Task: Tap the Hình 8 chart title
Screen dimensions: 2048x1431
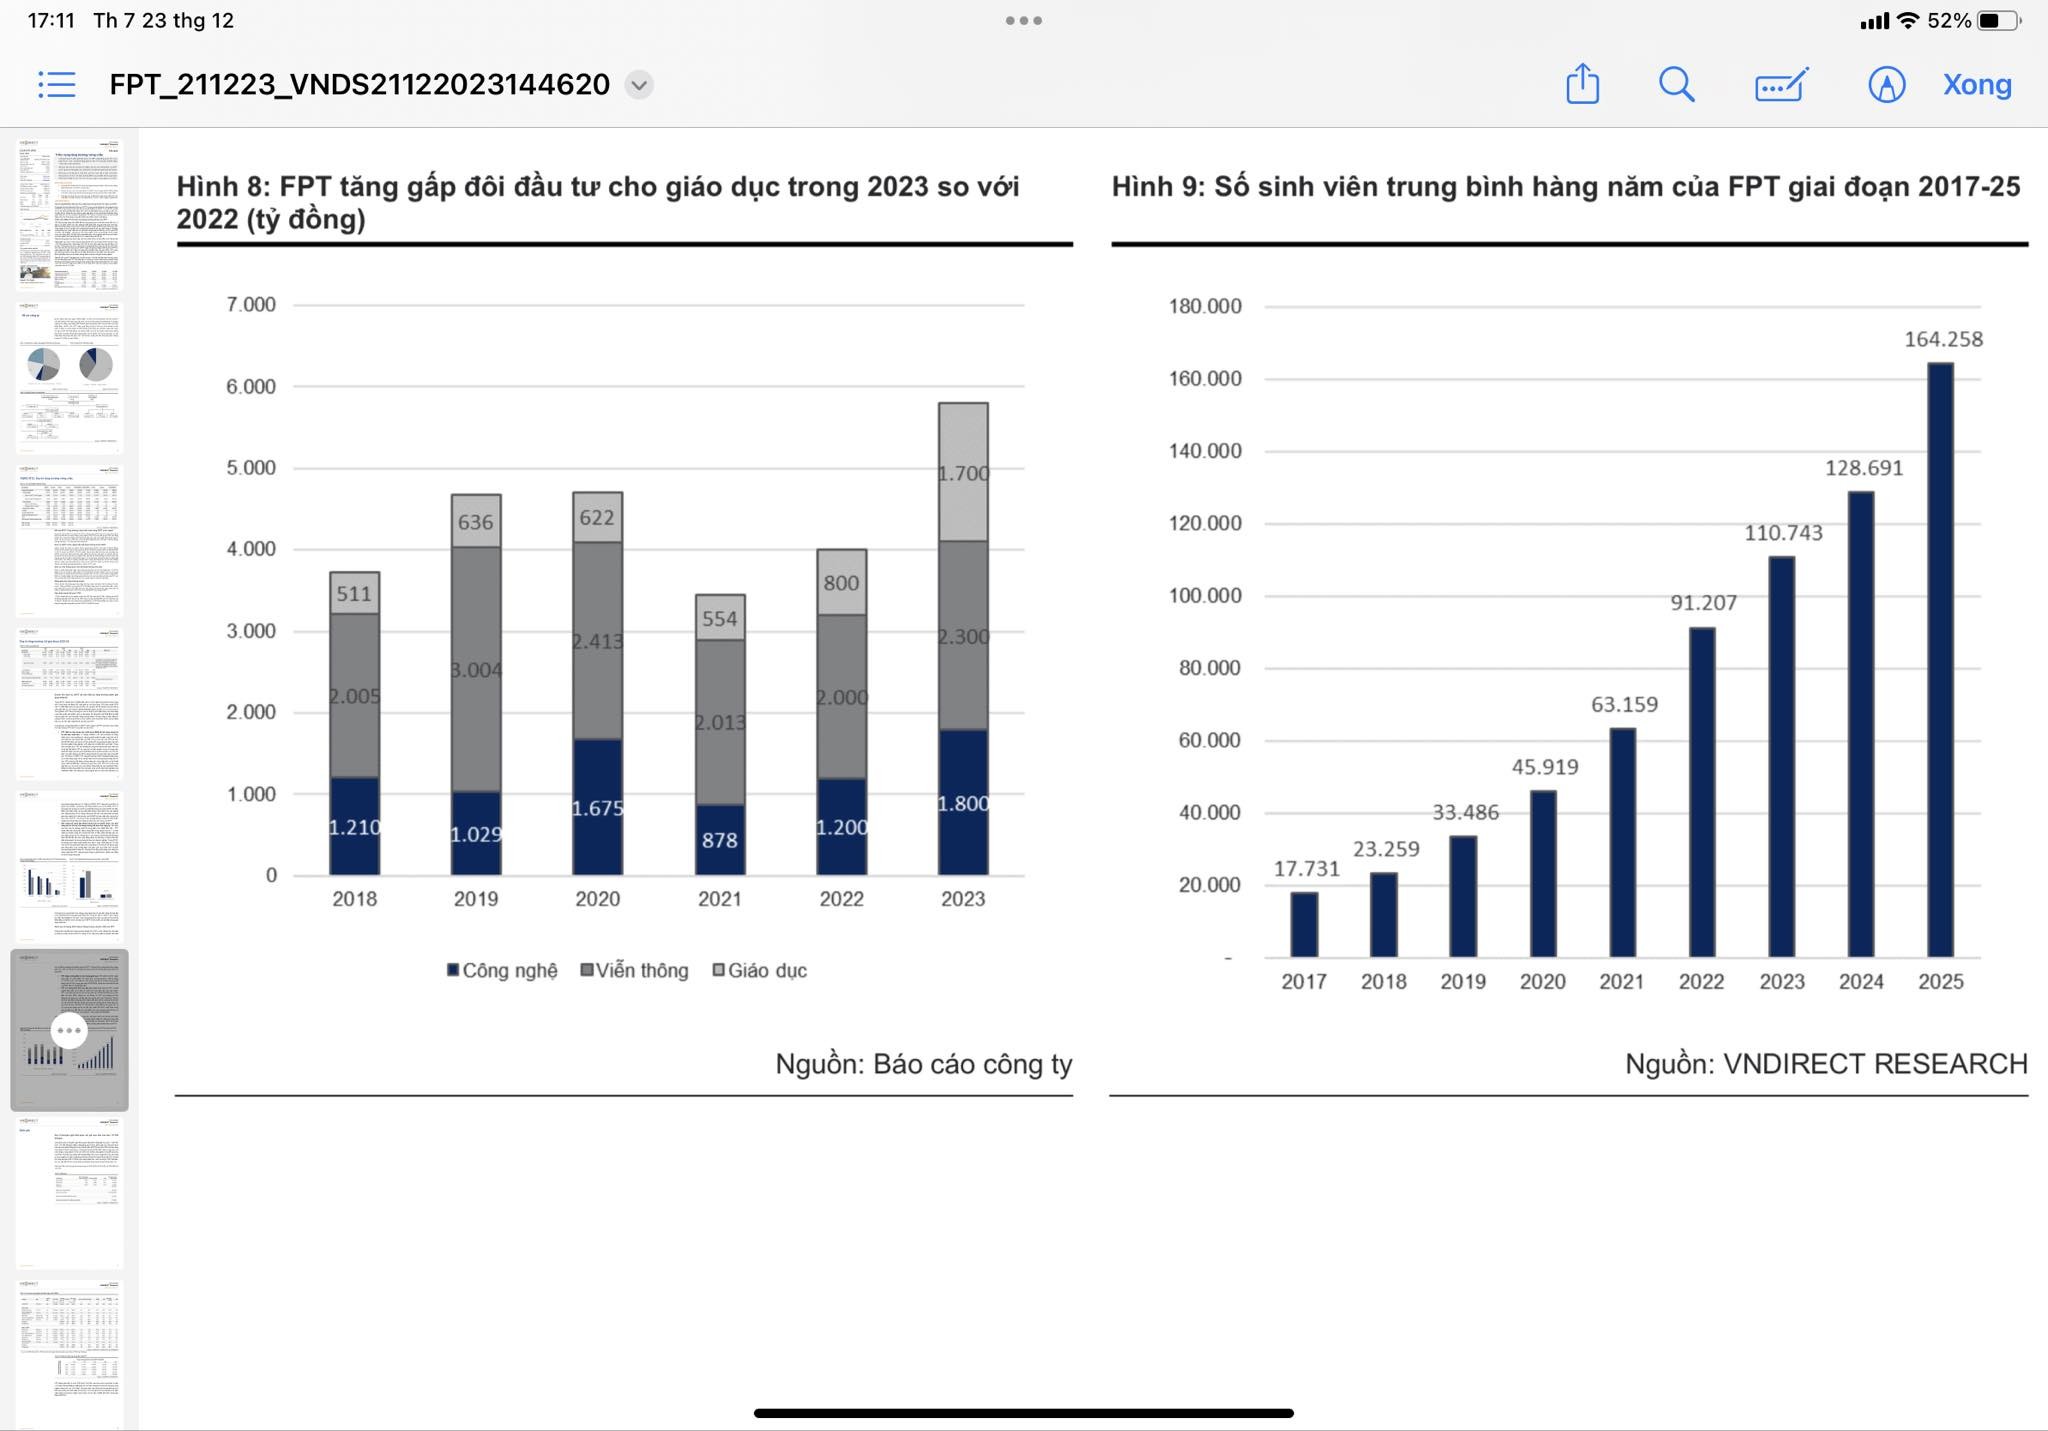Action: pos(598,203)
